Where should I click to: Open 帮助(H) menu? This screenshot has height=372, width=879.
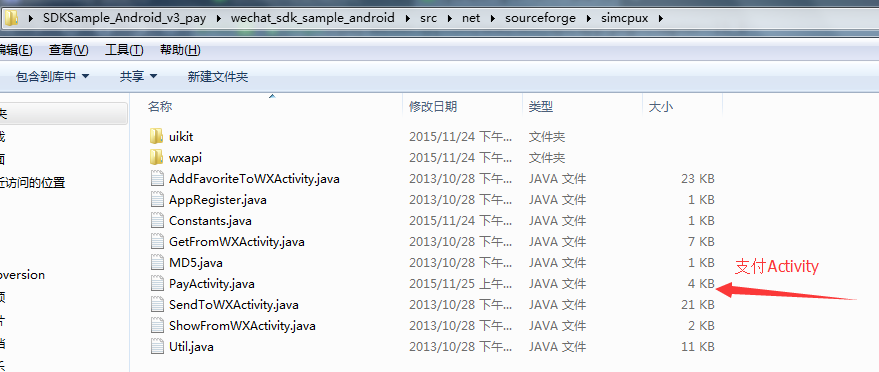click(180, 50)
